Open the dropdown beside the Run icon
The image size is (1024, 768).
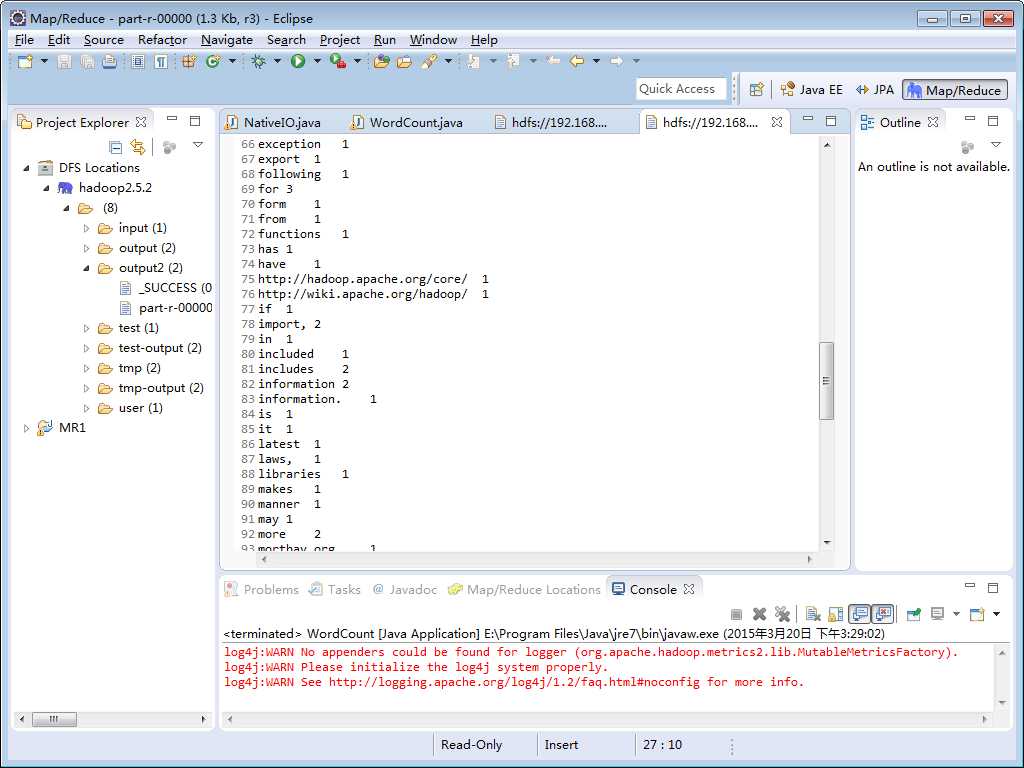coord(317,61)
